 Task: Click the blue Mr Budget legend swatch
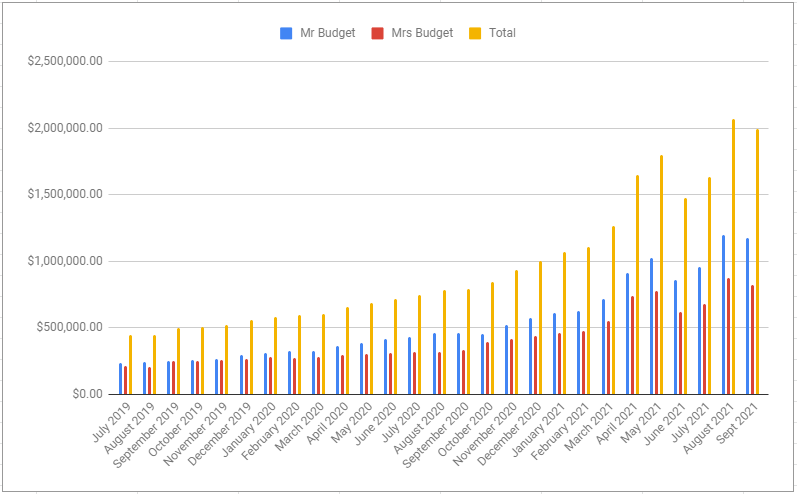286,33
